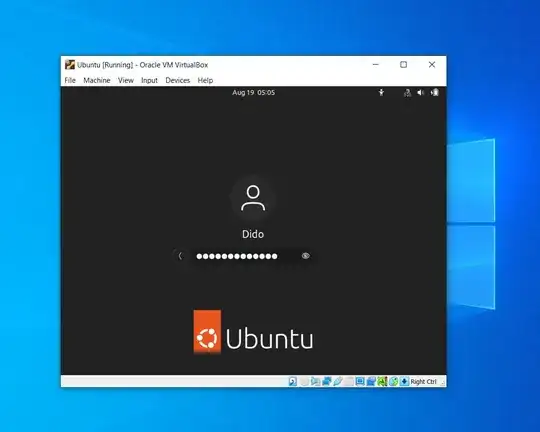Close the Ubuntu VirtualBox window
The image size is (540, 432).
coord(432,64)
